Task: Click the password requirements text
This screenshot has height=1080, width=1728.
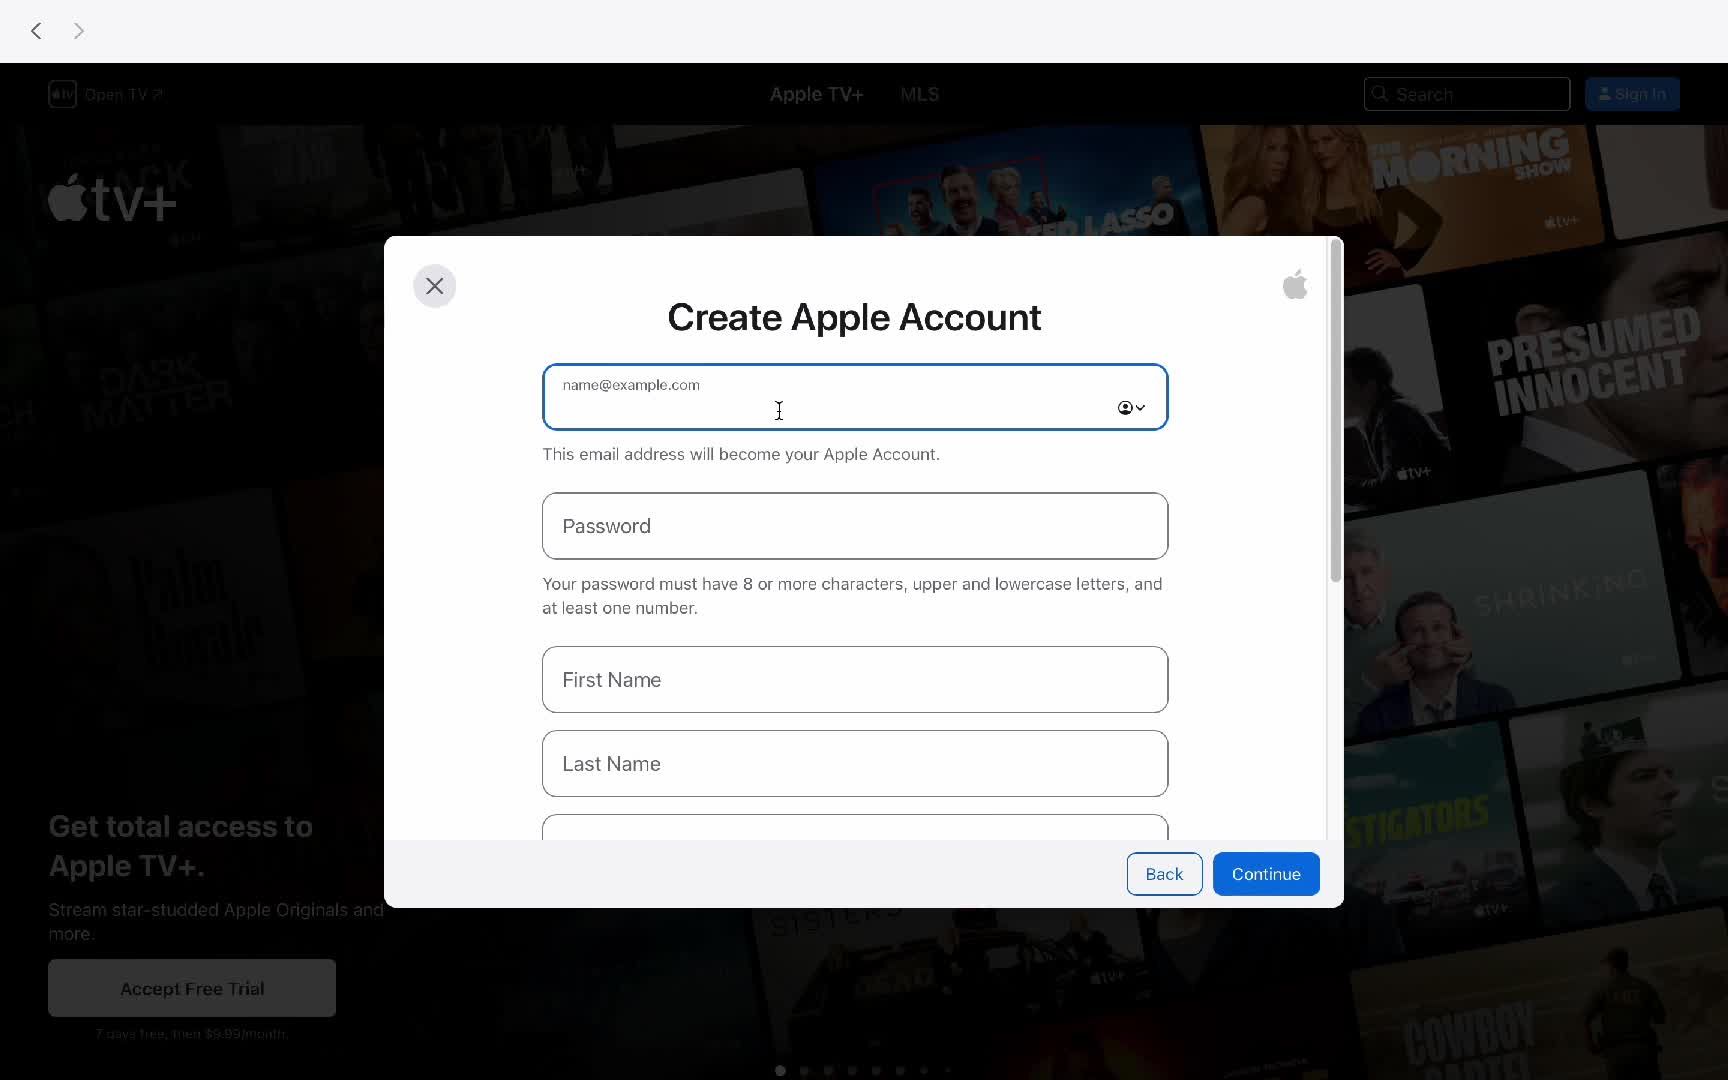Action: pos(852,596)
